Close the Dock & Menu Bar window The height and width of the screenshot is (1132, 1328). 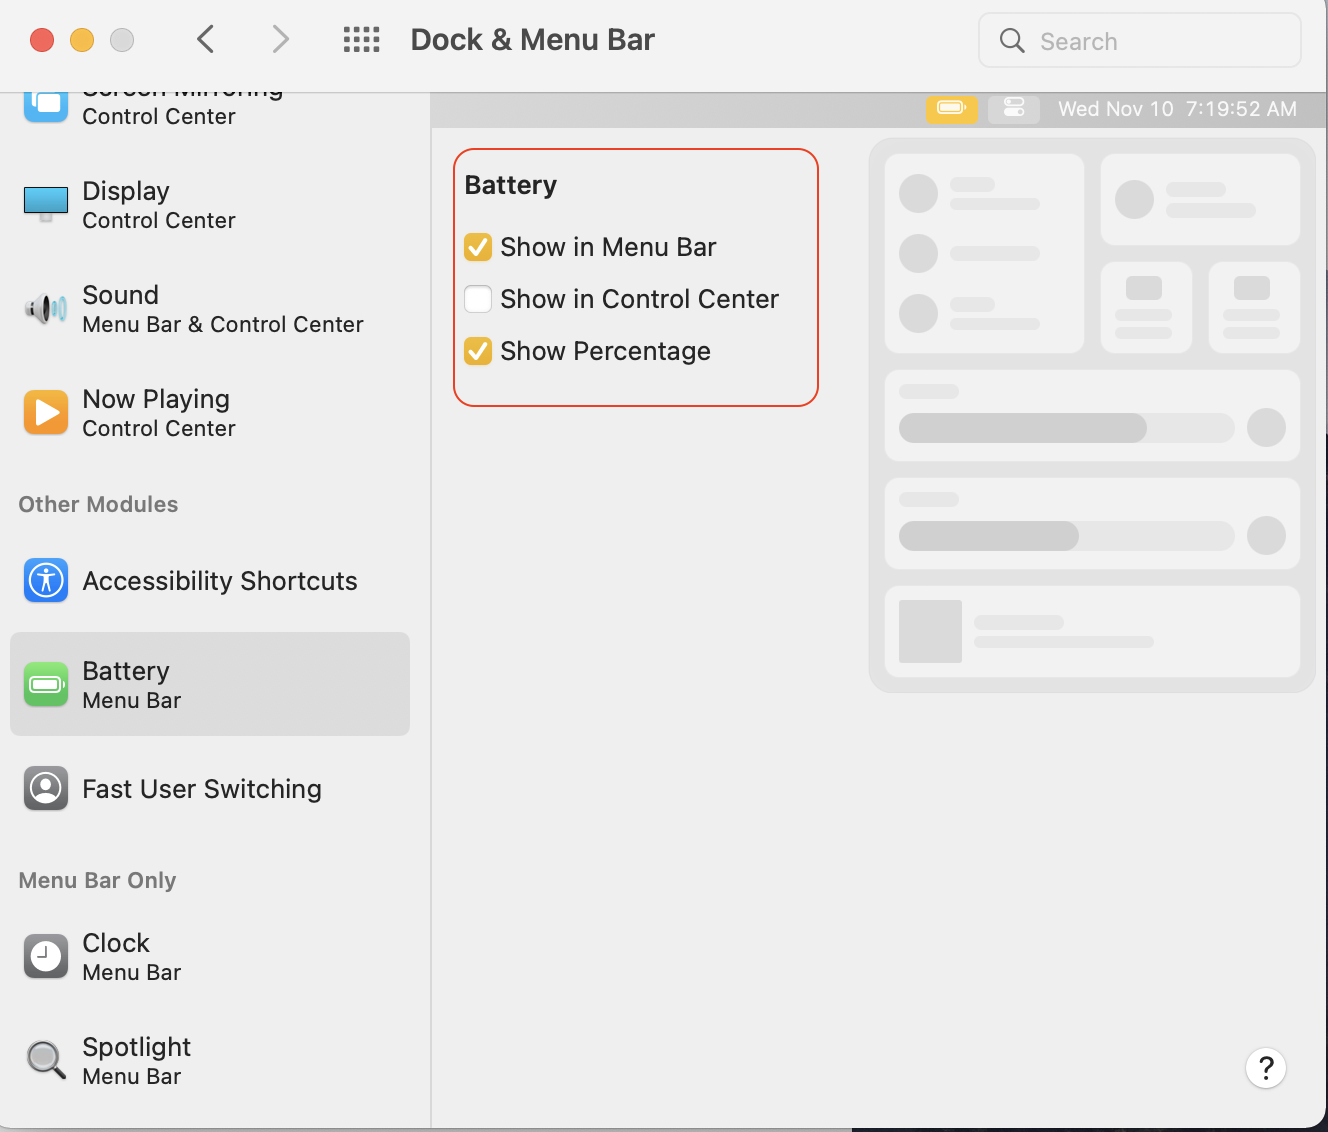pos(42,40)
